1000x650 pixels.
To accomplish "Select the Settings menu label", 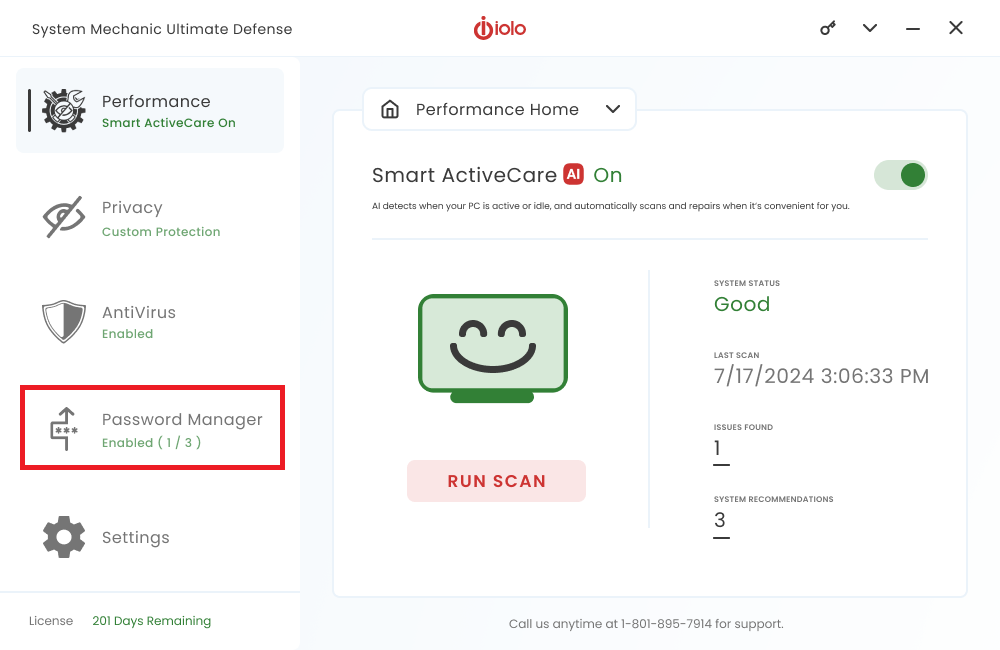I will click(x=136, y=538).
